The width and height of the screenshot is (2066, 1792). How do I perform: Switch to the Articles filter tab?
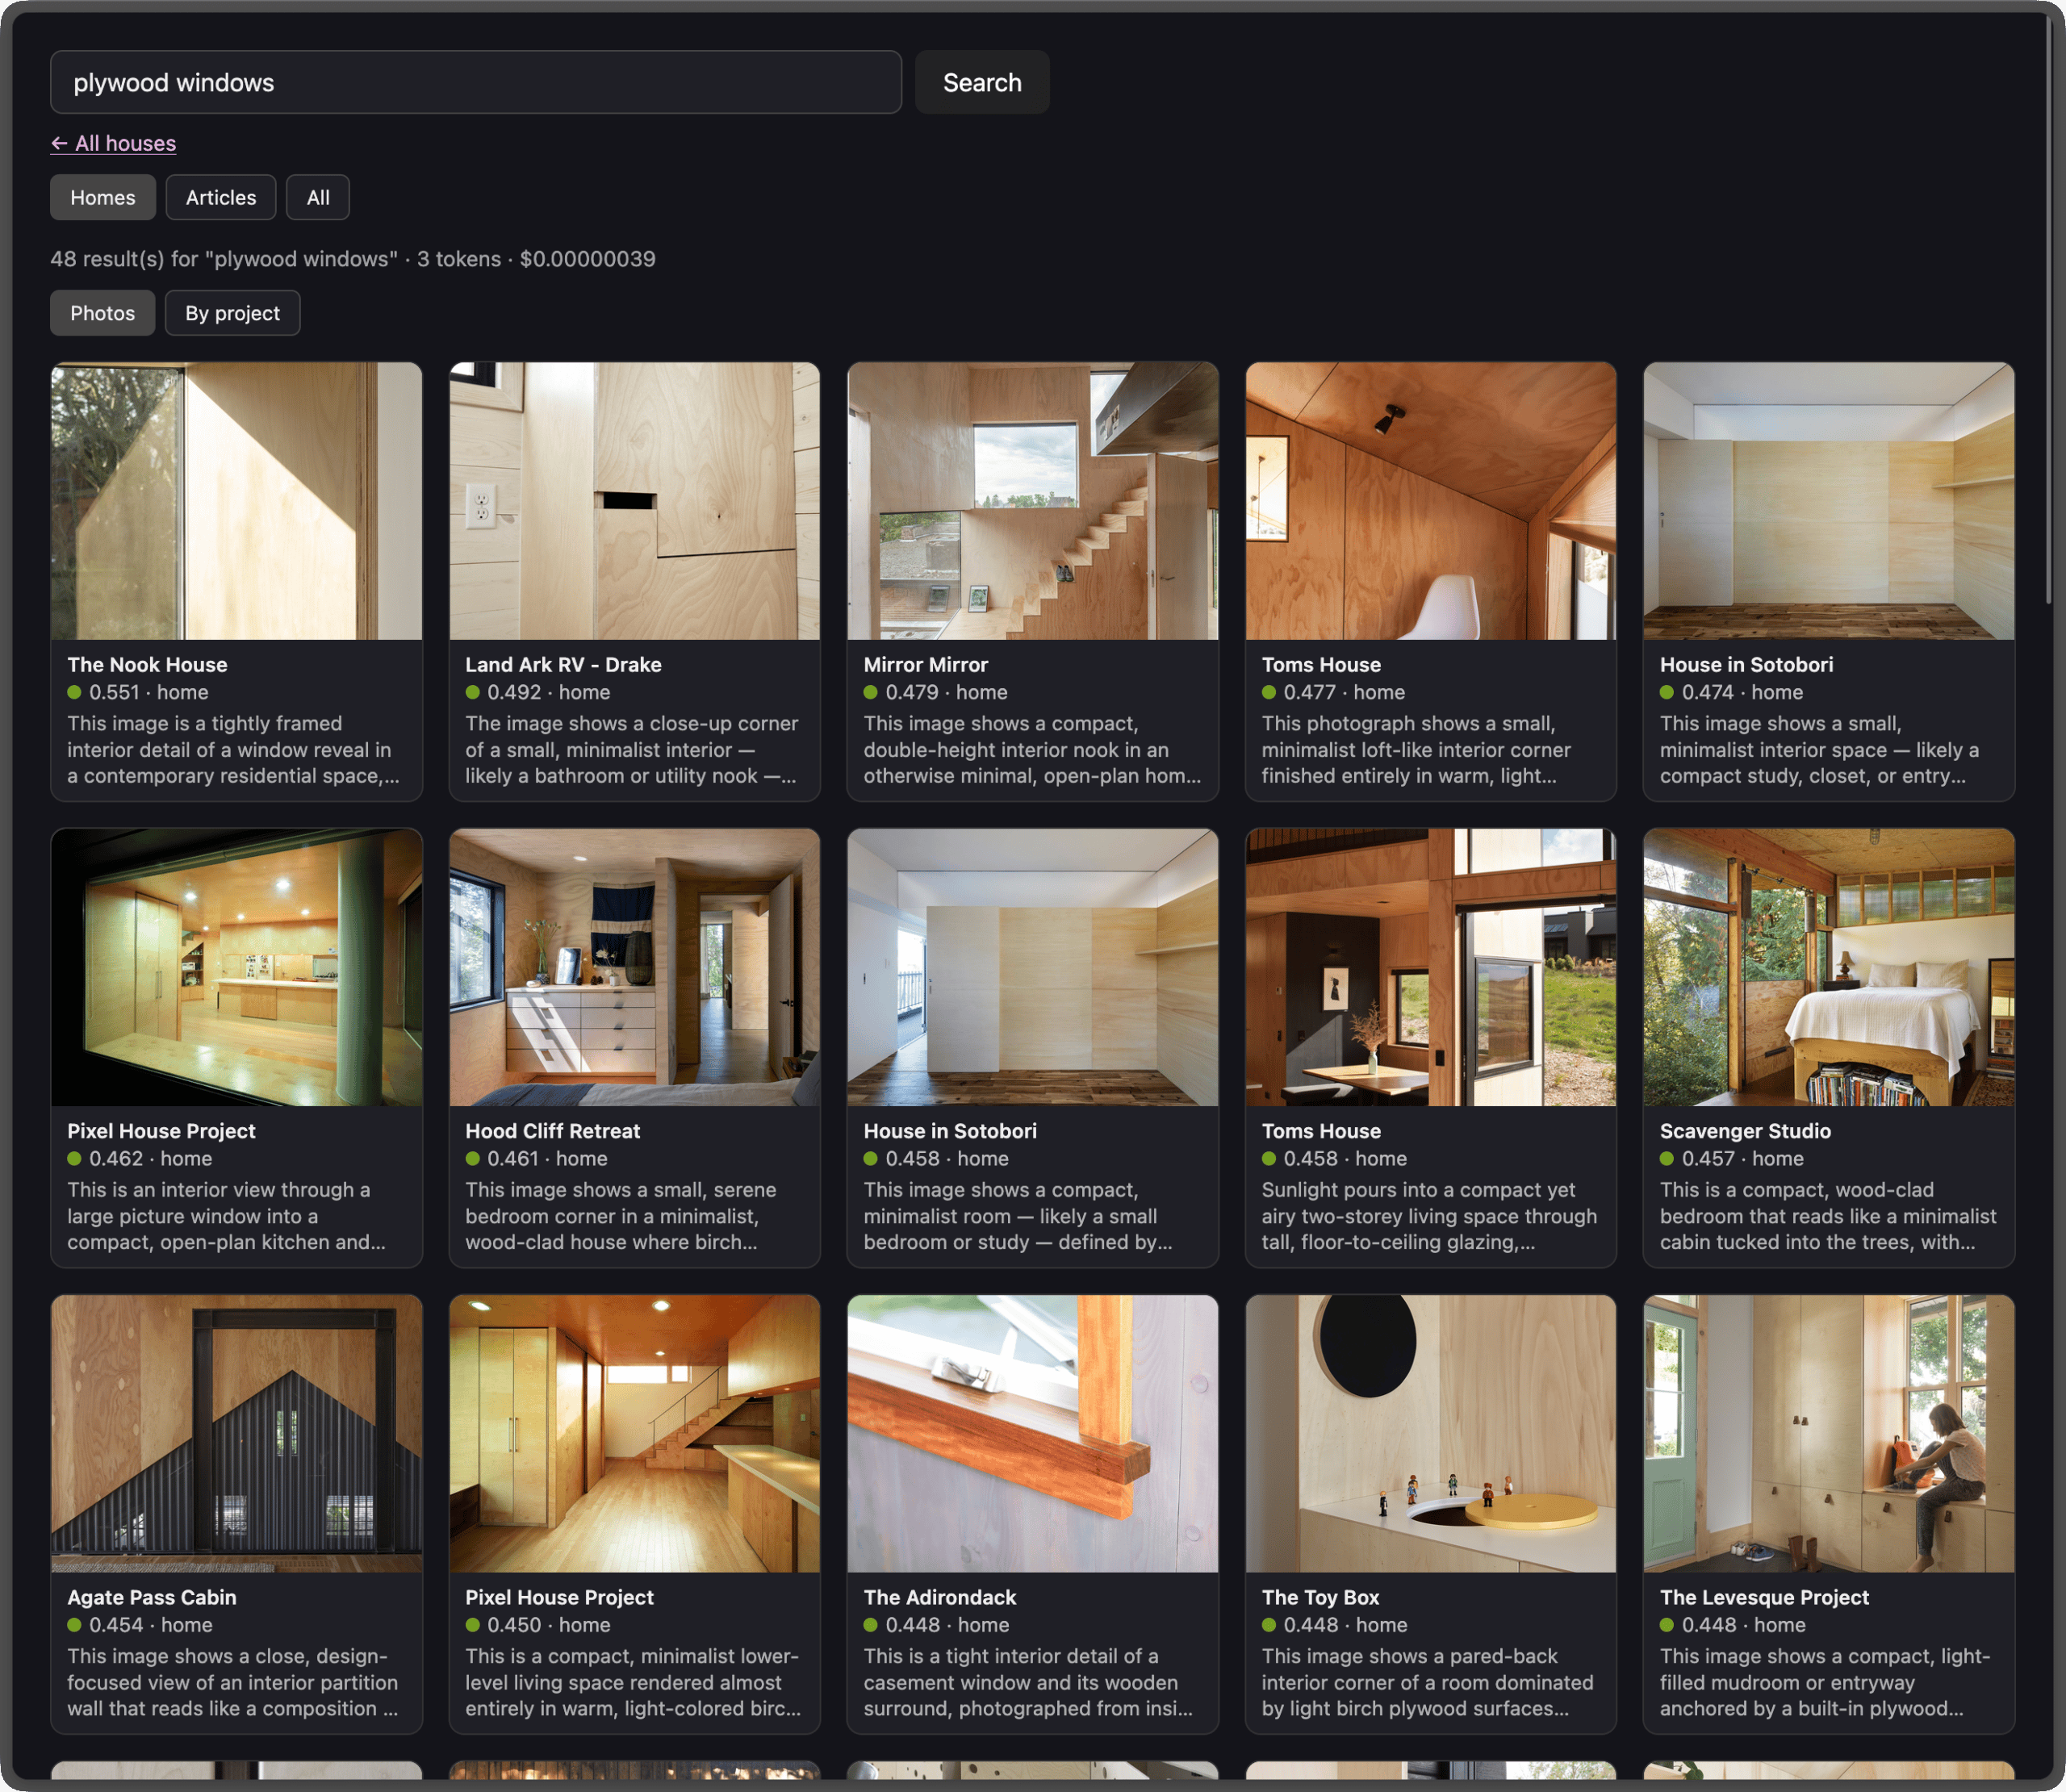(x=220, y=197)
